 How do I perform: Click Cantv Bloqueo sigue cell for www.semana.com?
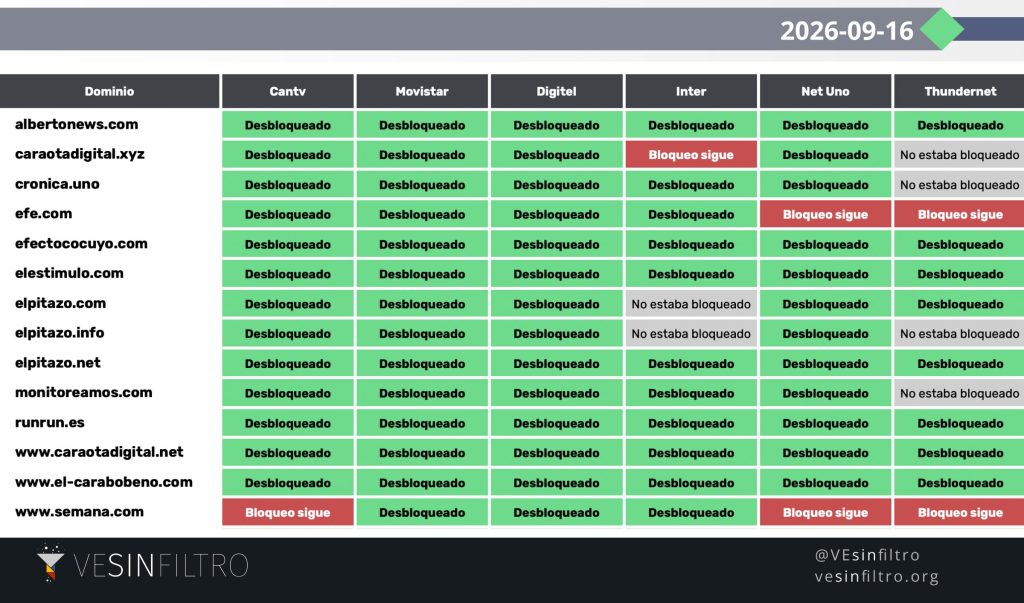click(x=287, y=512)
